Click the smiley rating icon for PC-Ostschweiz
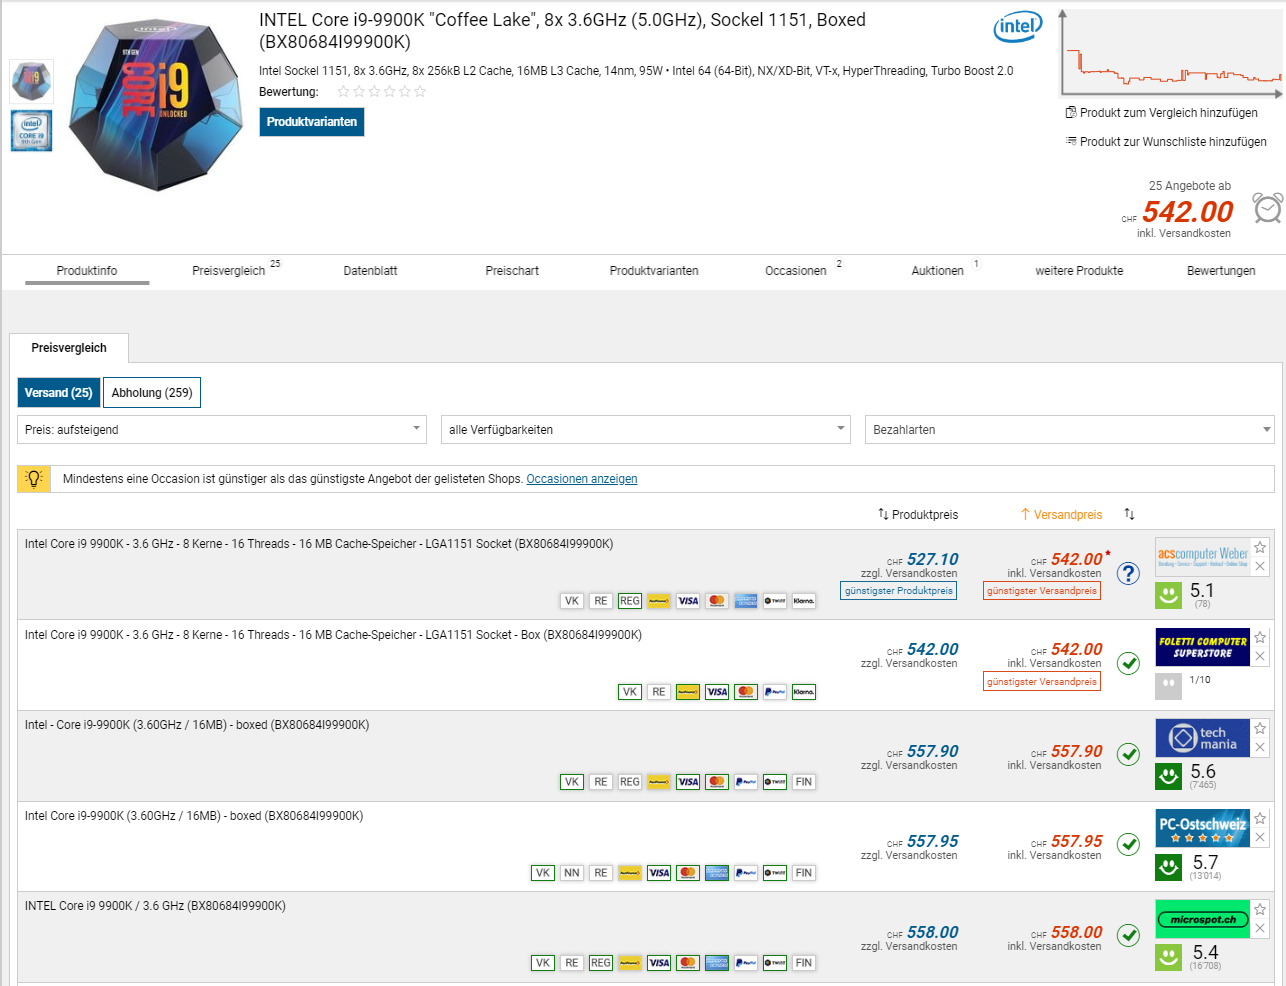 tap(1168, 866)
